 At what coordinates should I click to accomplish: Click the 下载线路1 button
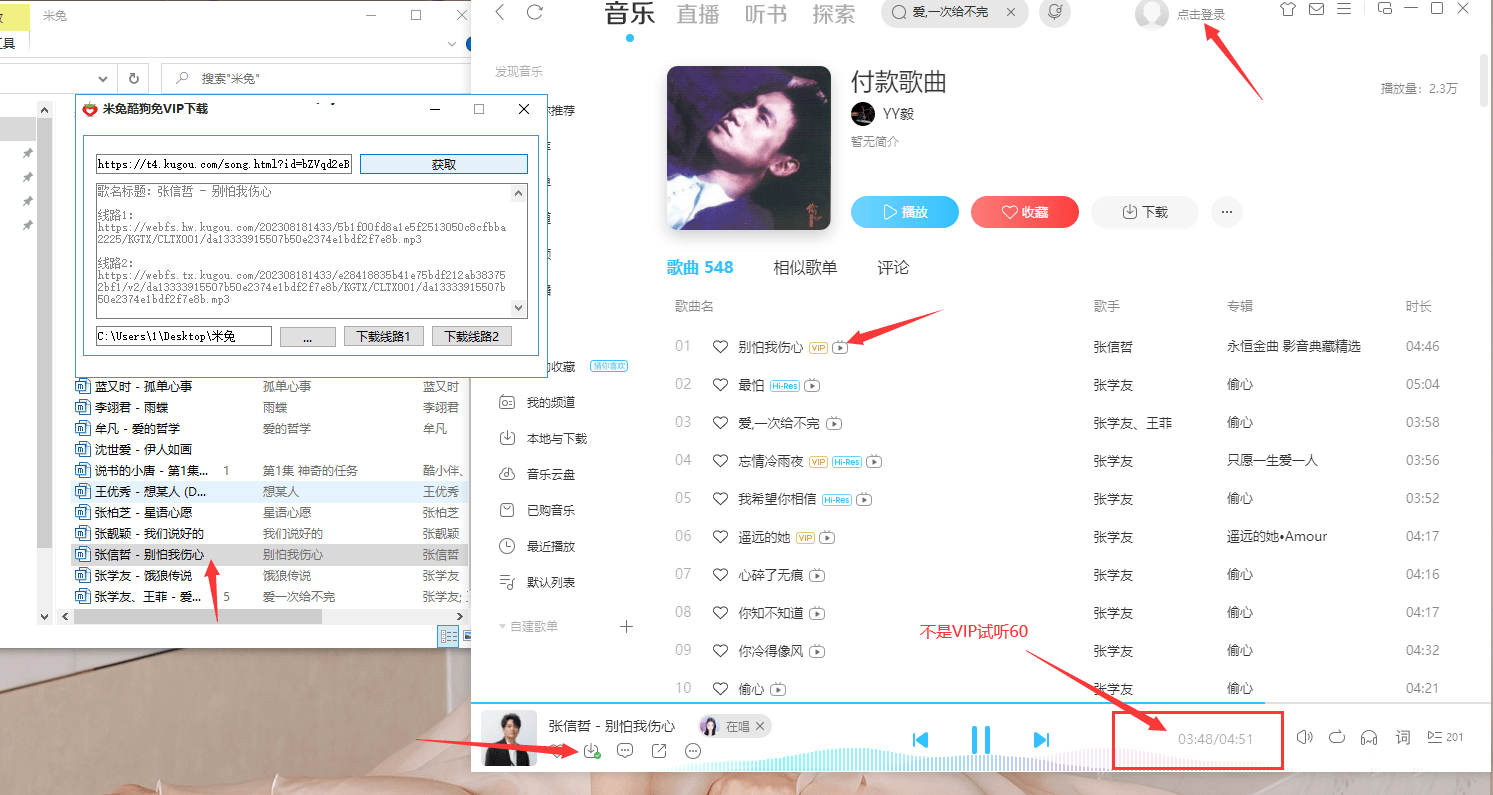tap(384, 336)
